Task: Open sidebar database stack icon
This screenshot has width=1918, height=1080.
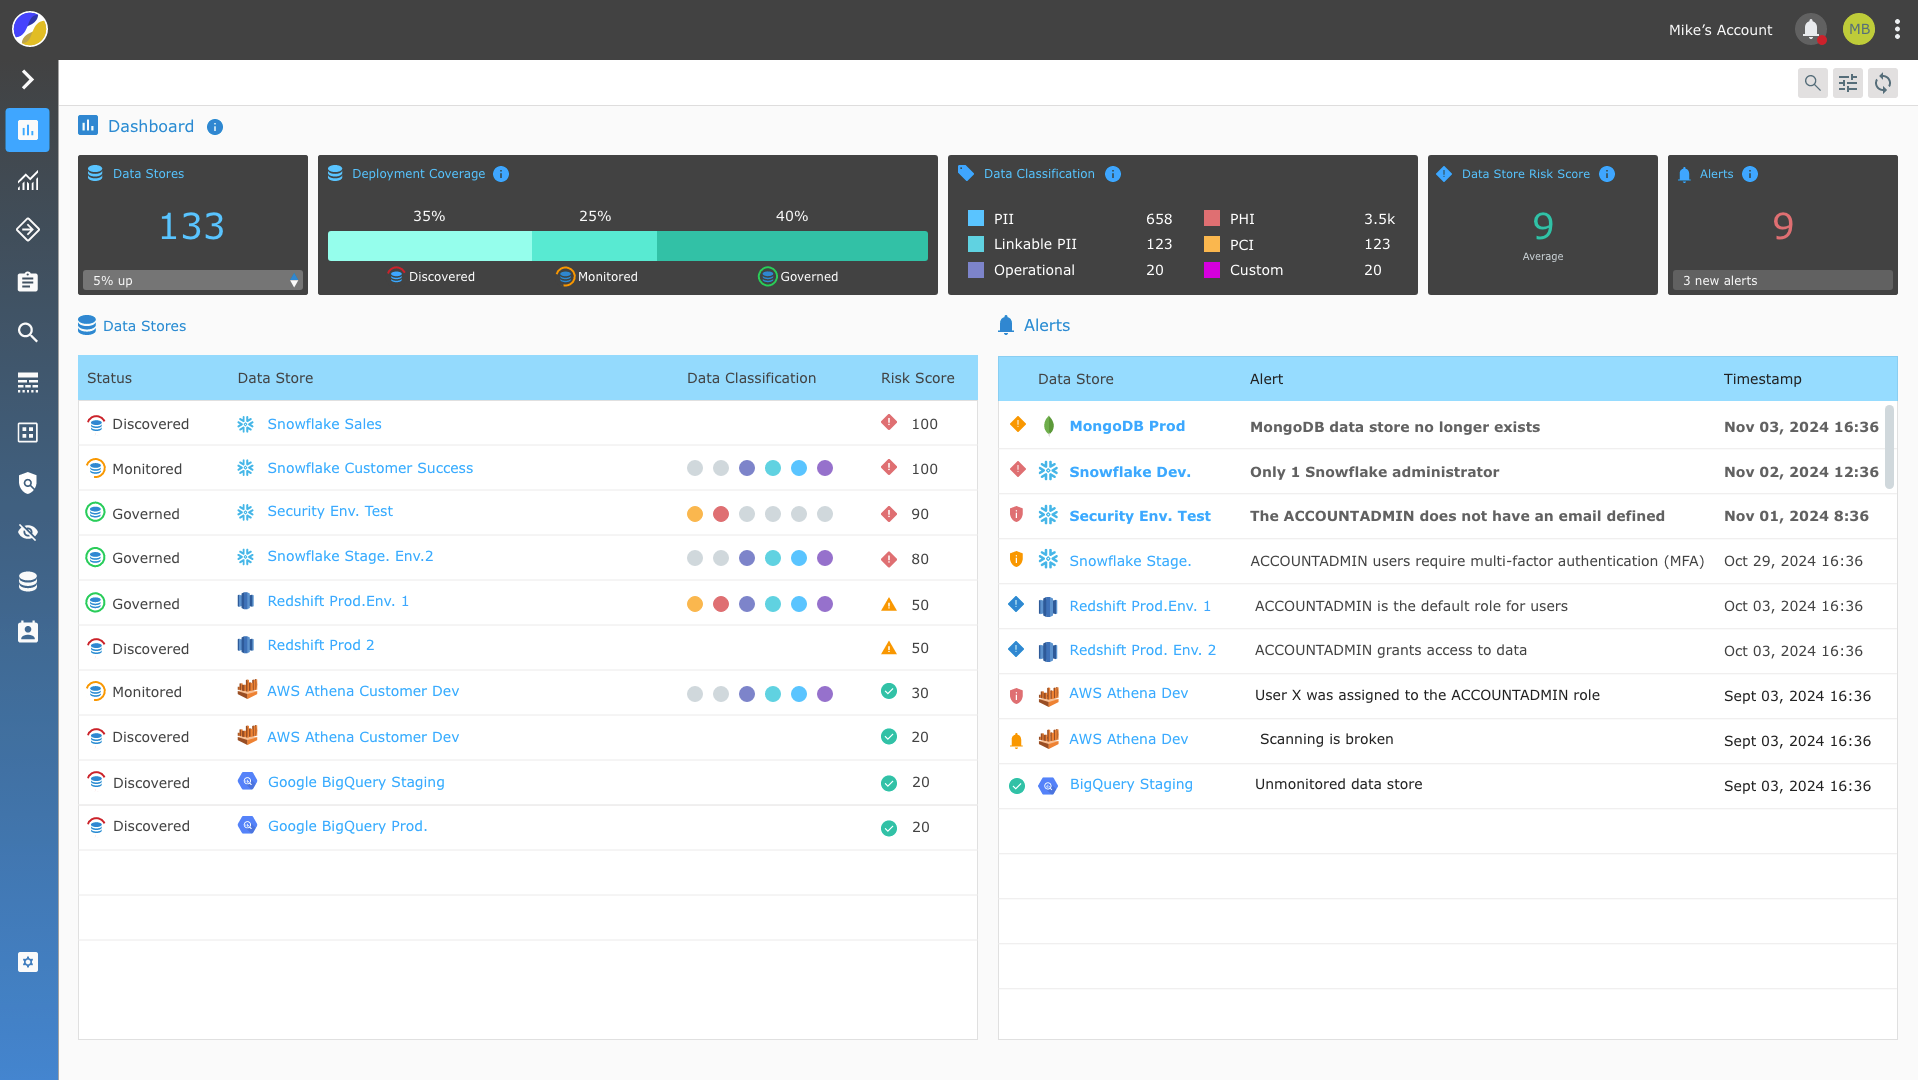Action: [28, 582]
